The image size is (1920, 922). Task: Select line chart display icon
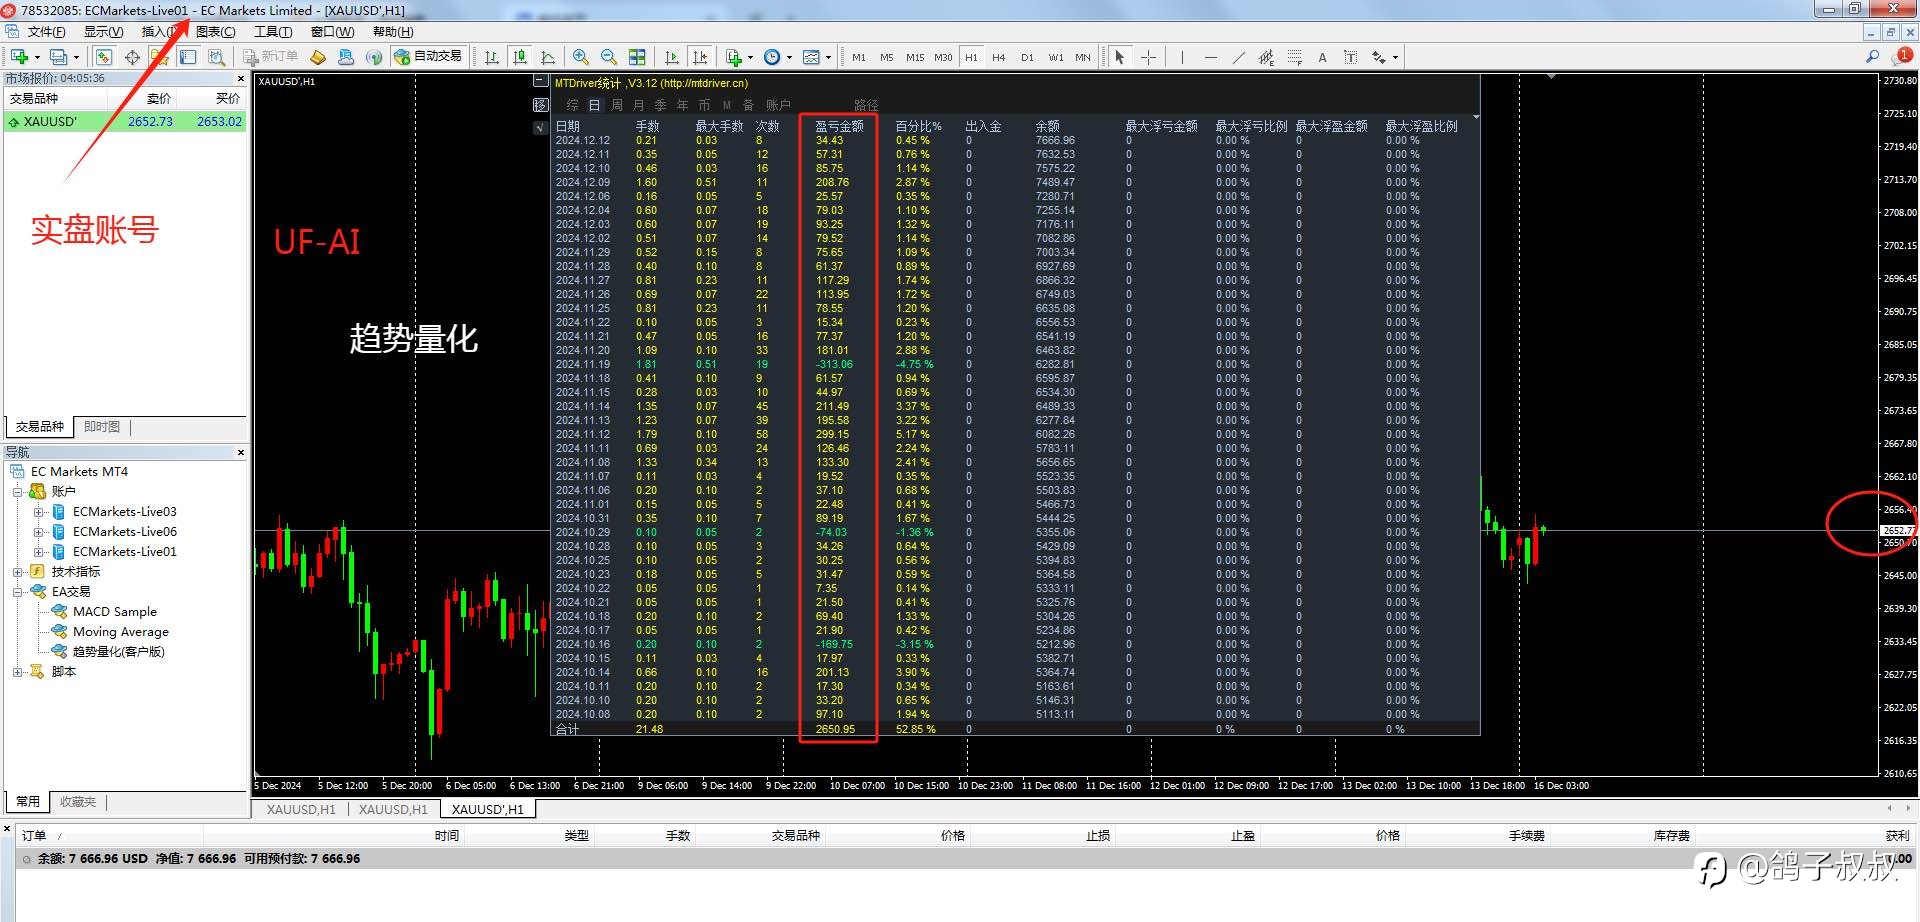click(x=548, y=57)
